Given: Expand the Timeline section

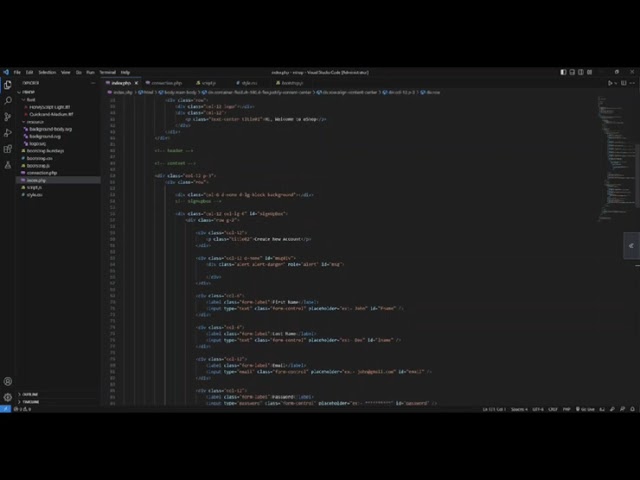Looking at the screenshot, I should tap(31, 402).
